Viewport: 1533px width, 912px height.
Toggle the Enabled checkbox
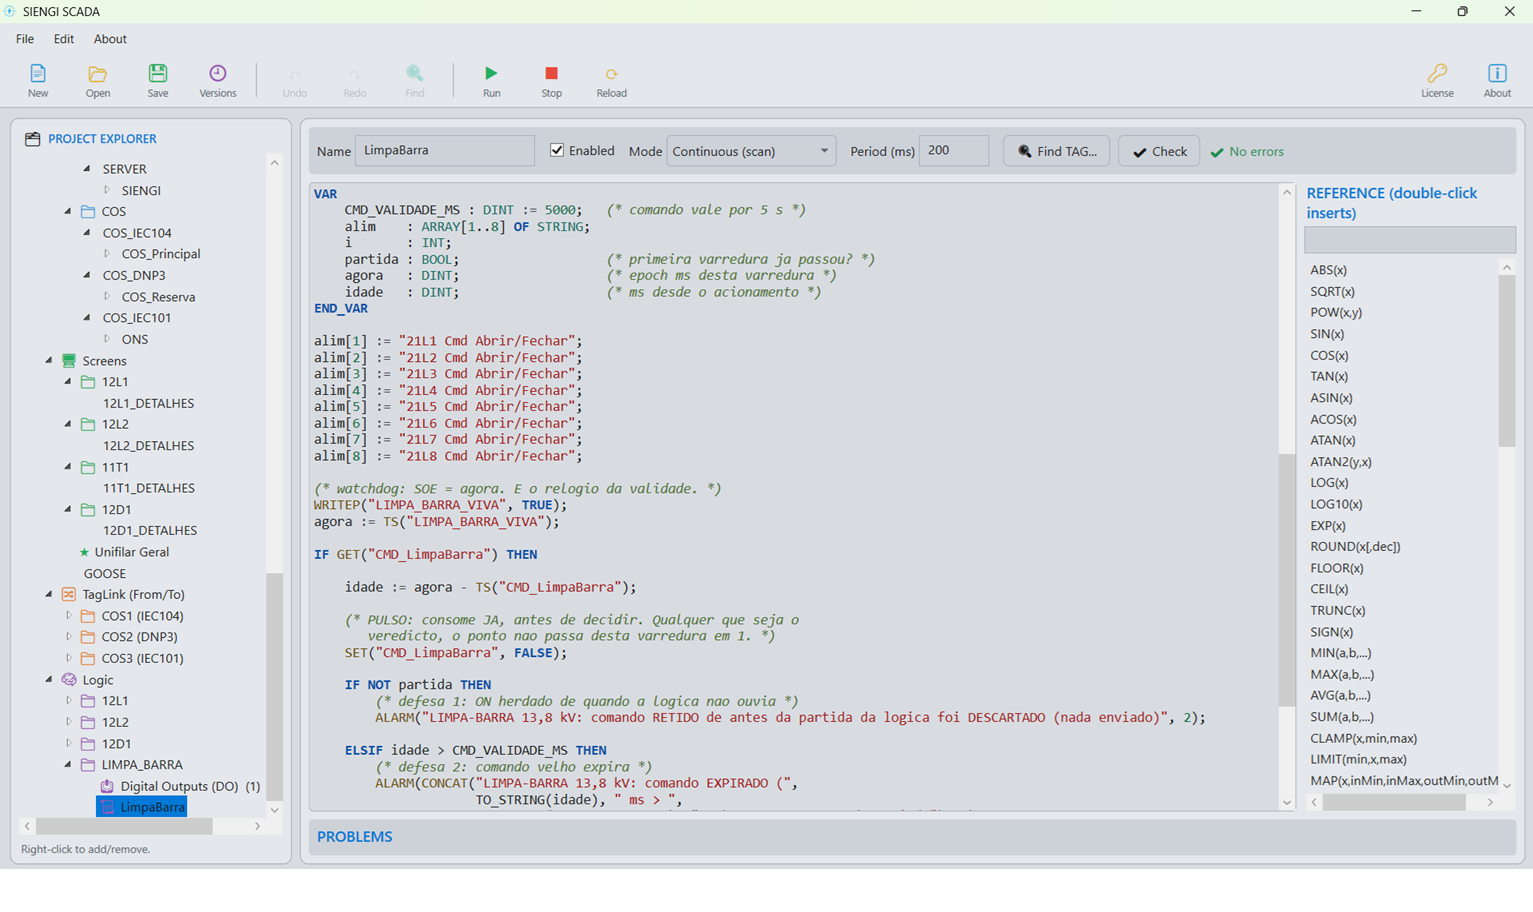(x=557, y=150)
